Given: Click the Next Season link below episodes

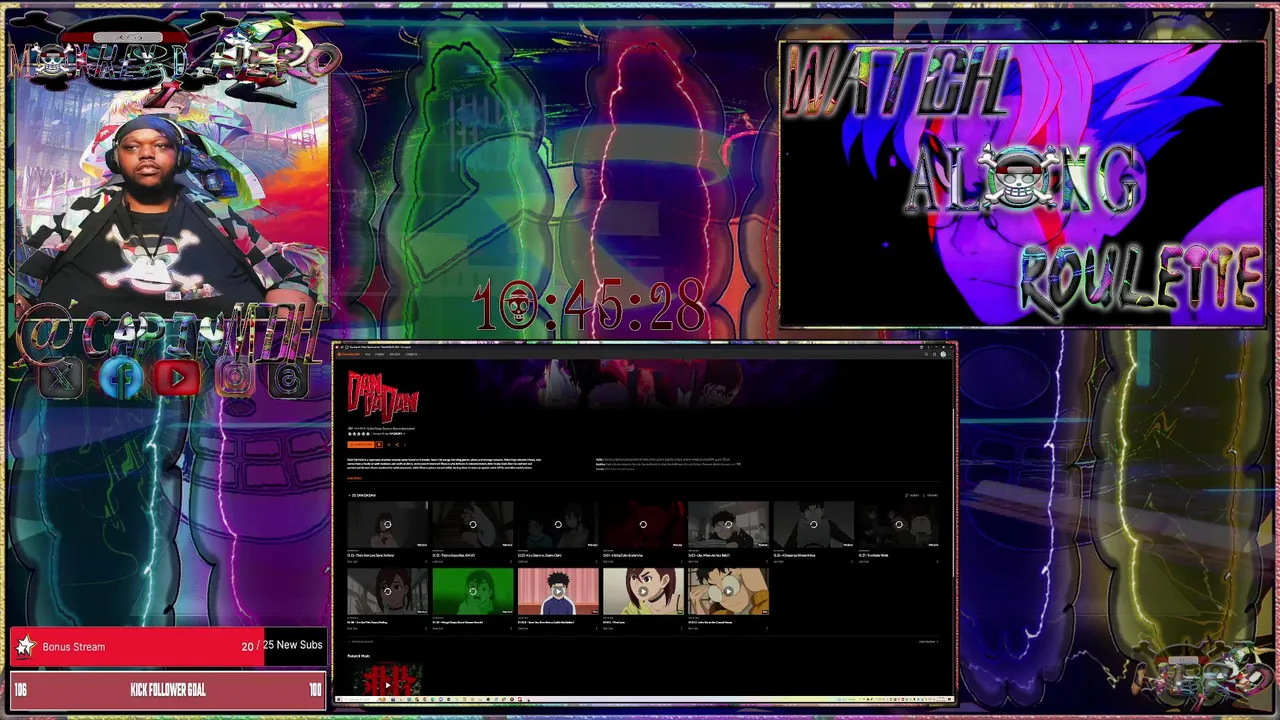Looking at the screenshot, I should coord(928,641).
